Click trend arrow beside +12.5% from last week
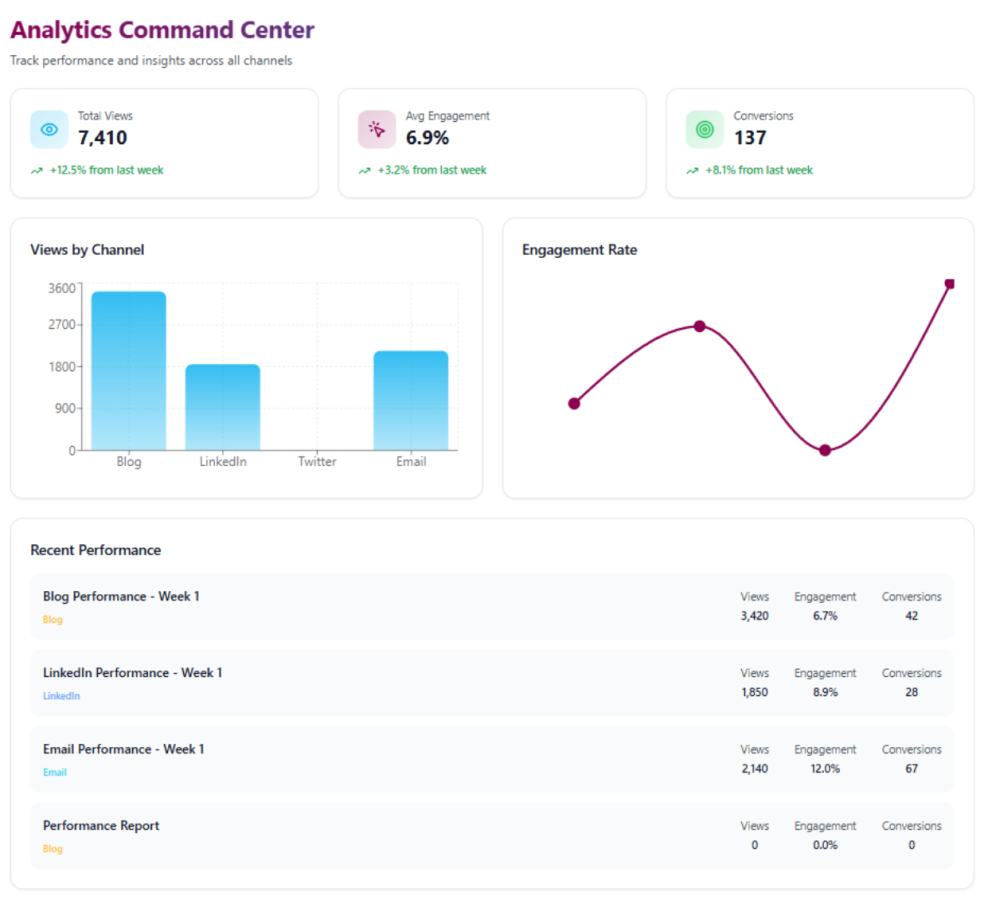988x900 pixels. click(x=37, y=171)
